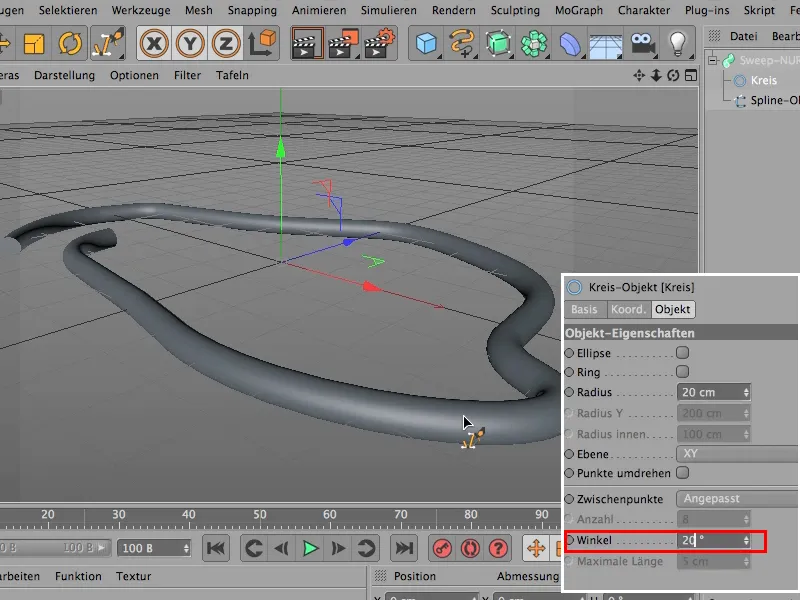This screenshot has width=800, height=600.
Task: Step one frame forward
Action: click(338, 548)
